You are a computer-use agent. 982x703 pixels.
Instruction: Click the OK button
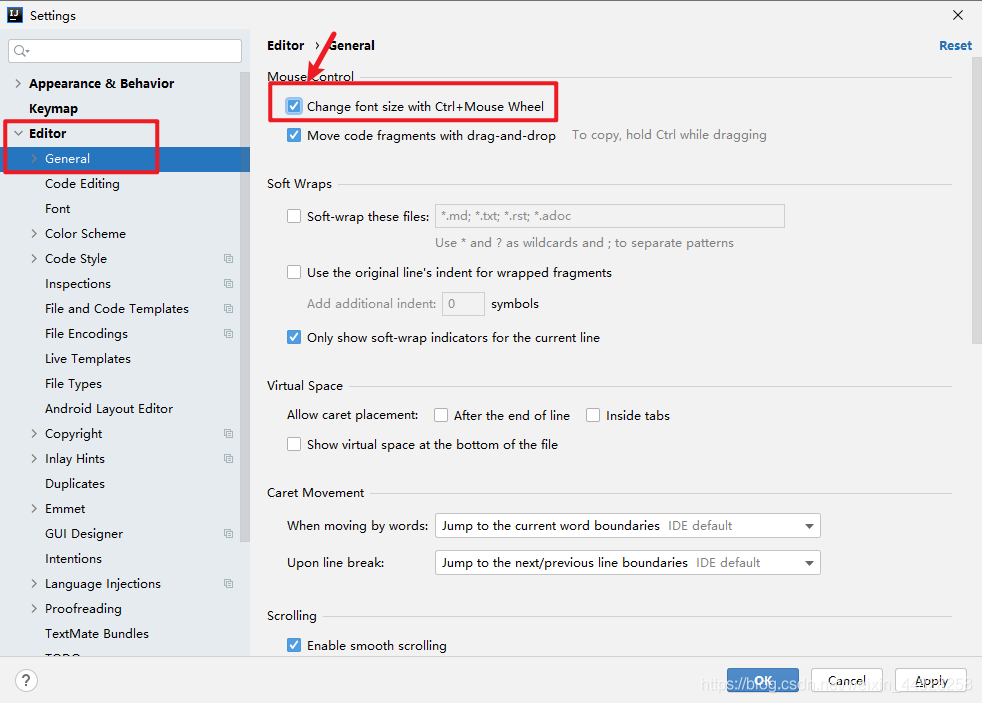tap(763, 680)
